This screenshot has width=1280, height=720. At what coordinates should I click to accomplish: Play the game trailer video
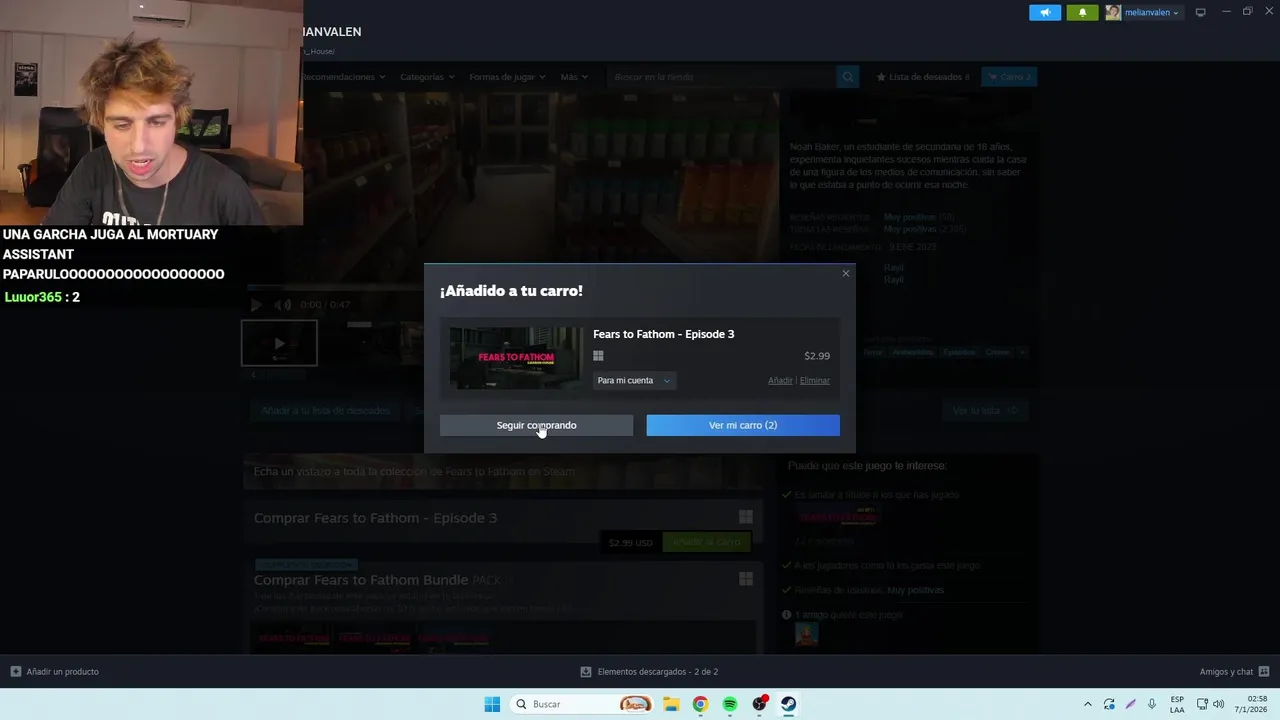pyautogui.click(x=256, y=304)
